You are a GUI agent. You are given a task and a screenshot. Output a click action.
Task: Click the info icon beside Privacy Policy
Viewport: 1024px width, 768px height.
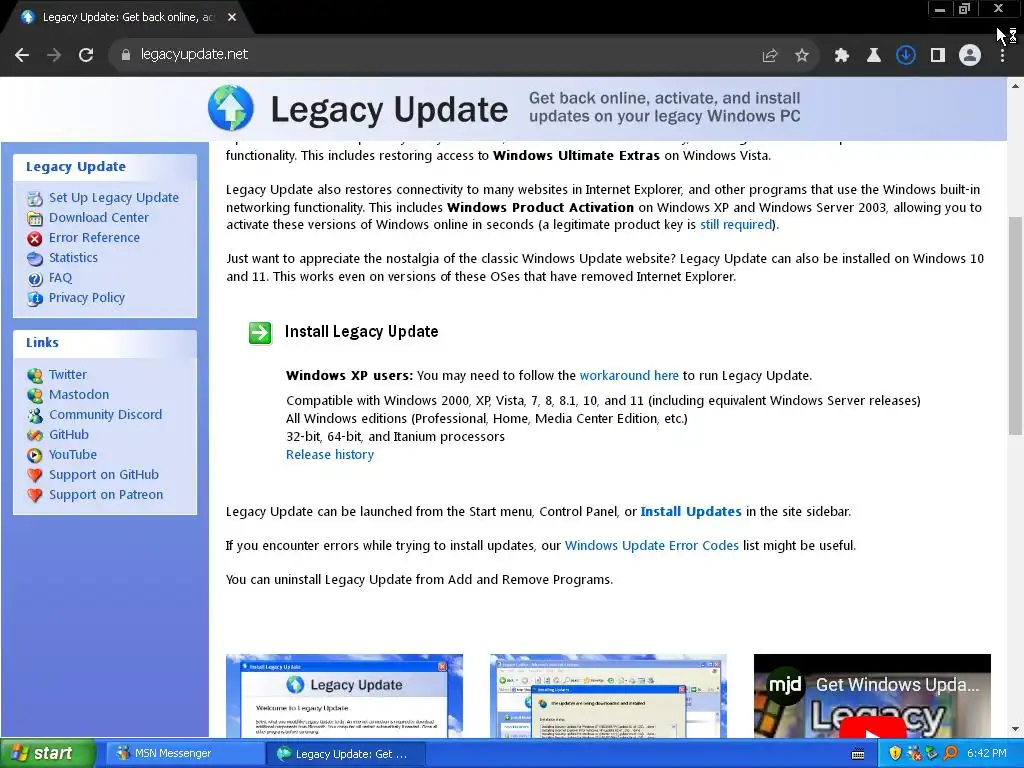click(x=35, y=299)
